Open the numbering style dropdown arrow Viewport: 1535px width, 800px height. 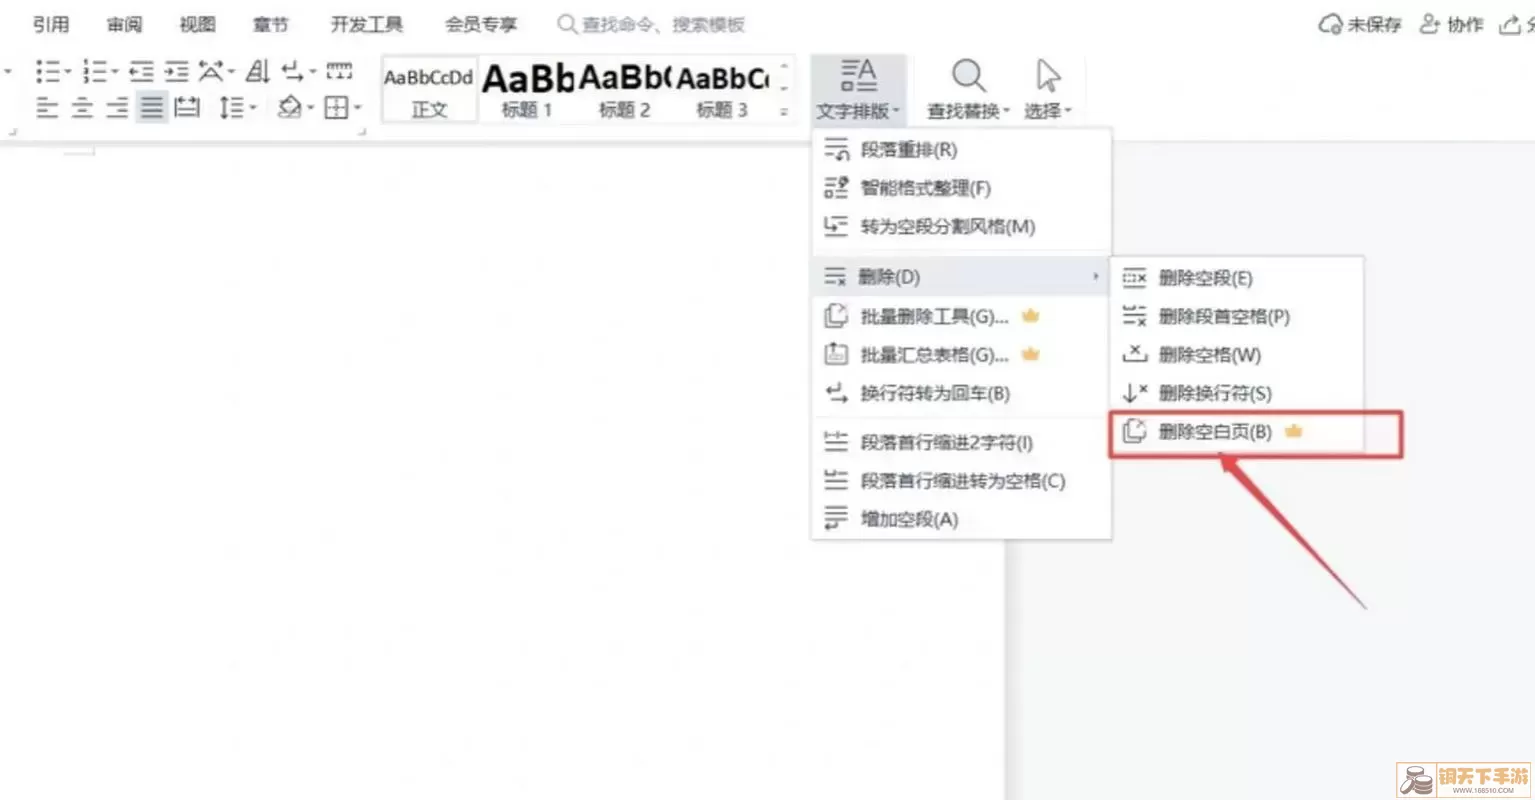(114, 72)
